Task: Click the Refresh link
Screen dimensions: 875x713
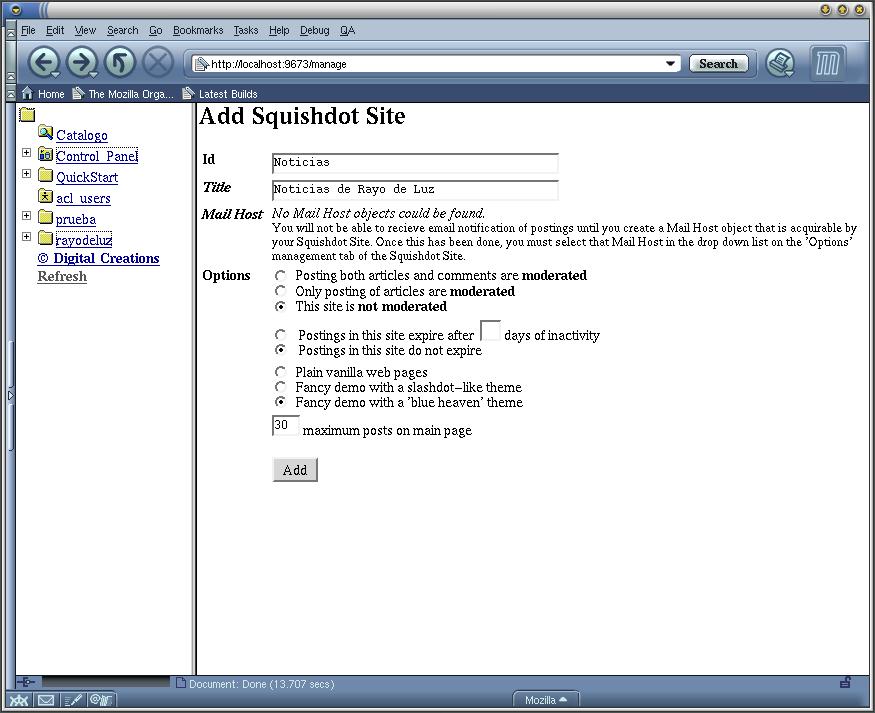Action: 62,276
